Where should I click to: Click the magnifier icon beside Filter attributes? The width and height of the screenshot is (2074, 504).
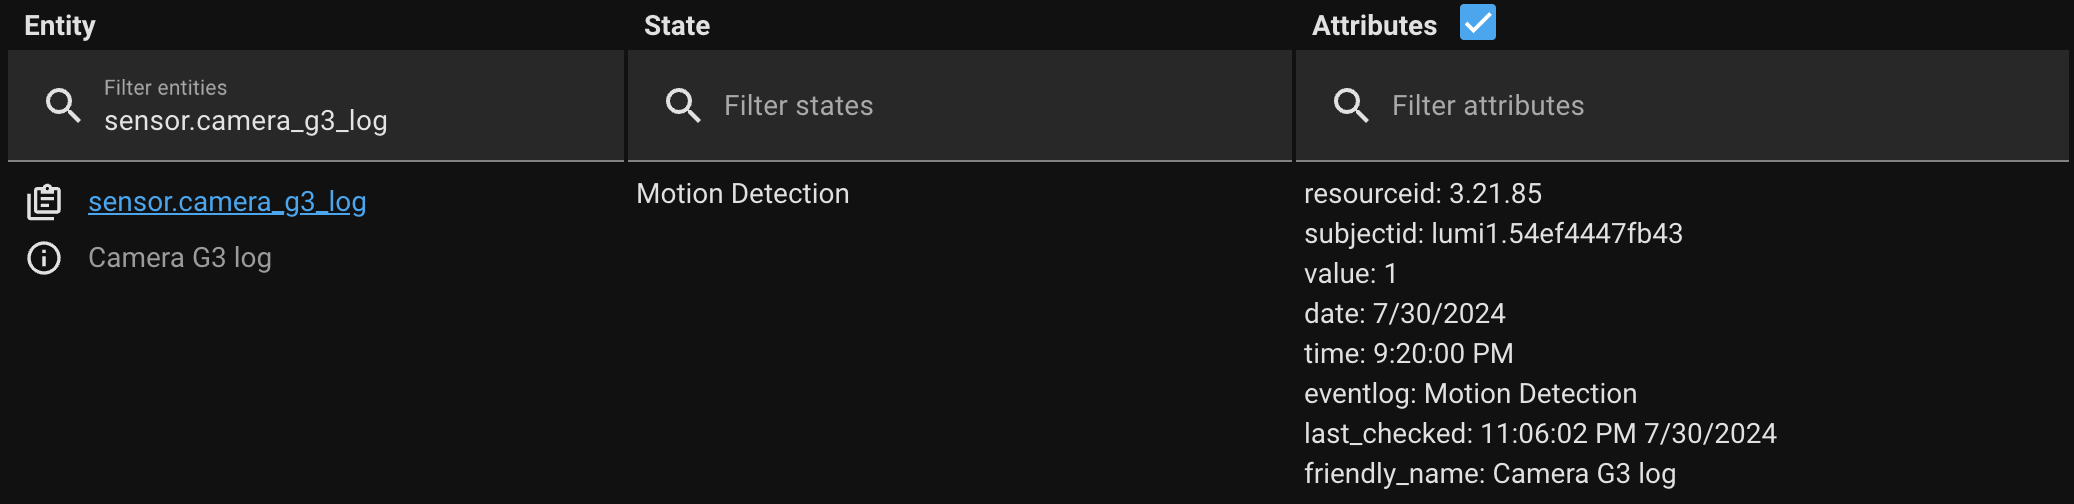(1351, 105)
